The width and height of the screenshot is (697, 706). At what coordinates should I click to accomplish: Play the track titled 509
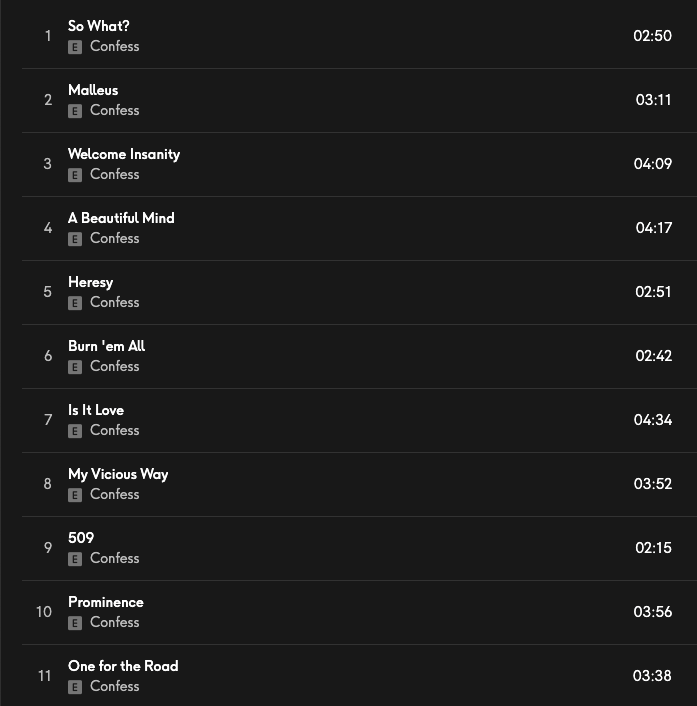click(81, 538)
